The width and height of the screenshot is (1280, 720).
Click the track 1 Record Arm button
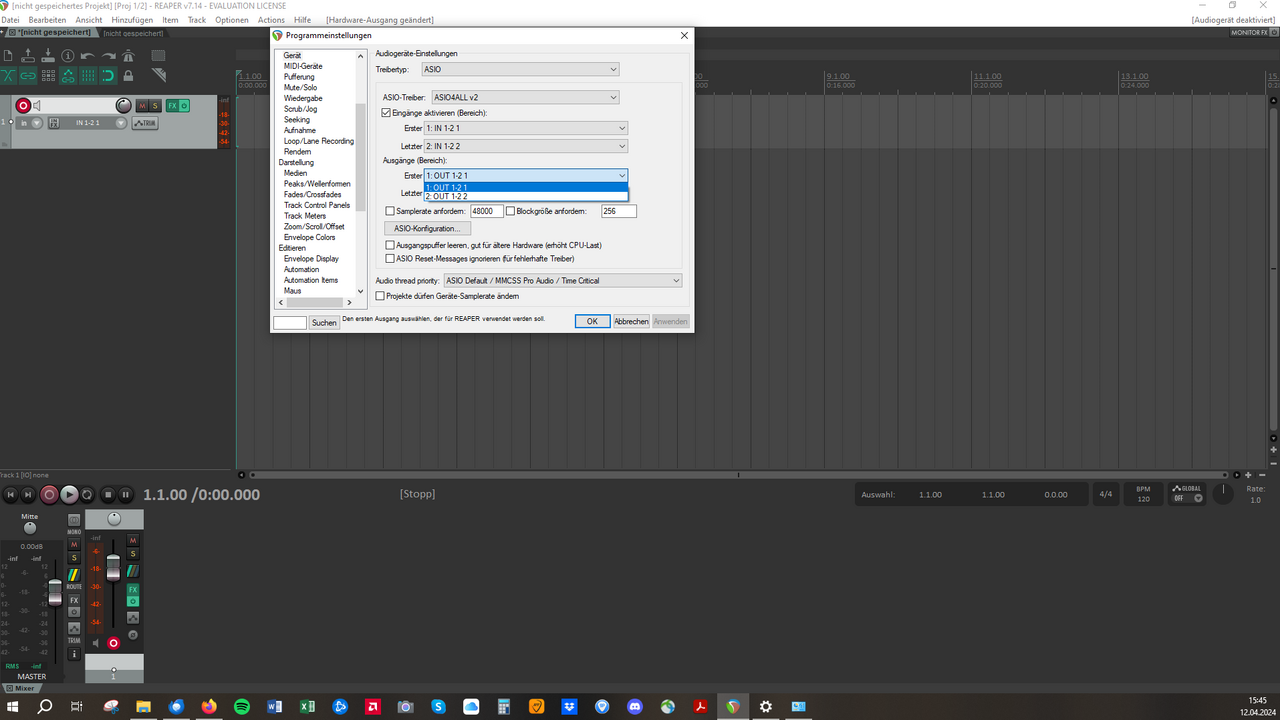(23, 106)
